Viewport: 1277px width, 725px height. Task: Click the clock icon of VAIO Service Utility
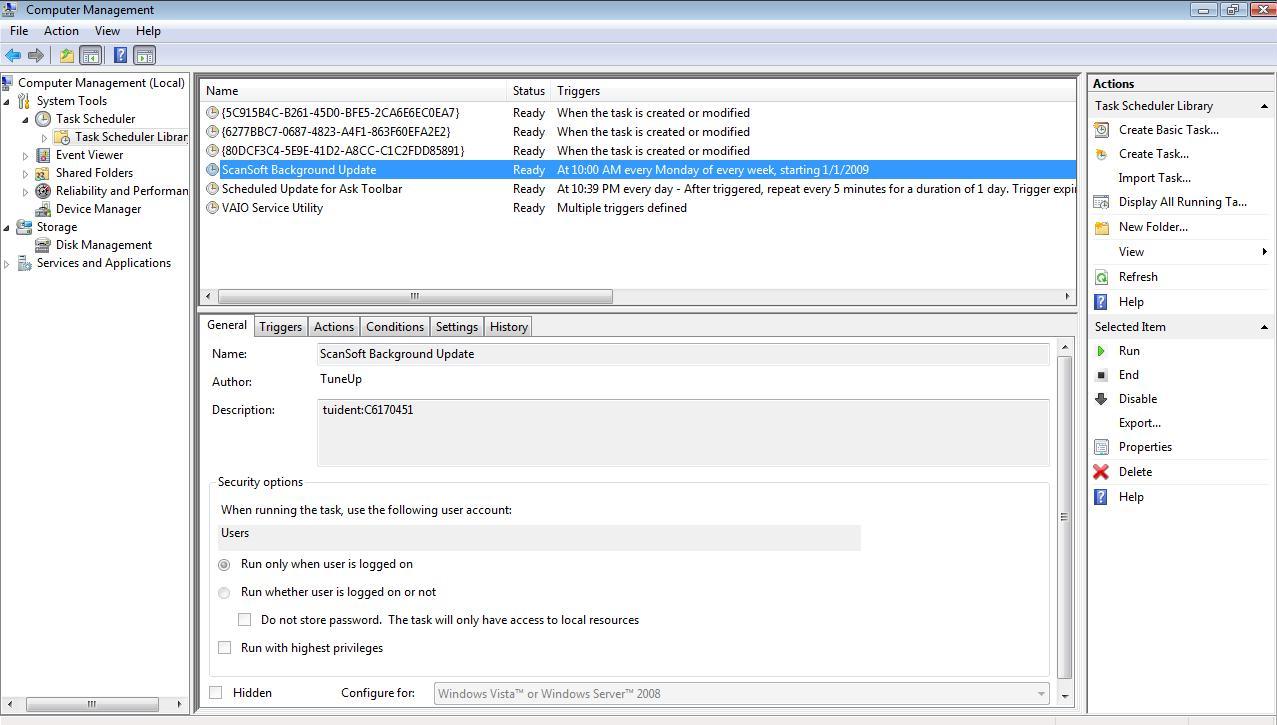click(212, 208)
